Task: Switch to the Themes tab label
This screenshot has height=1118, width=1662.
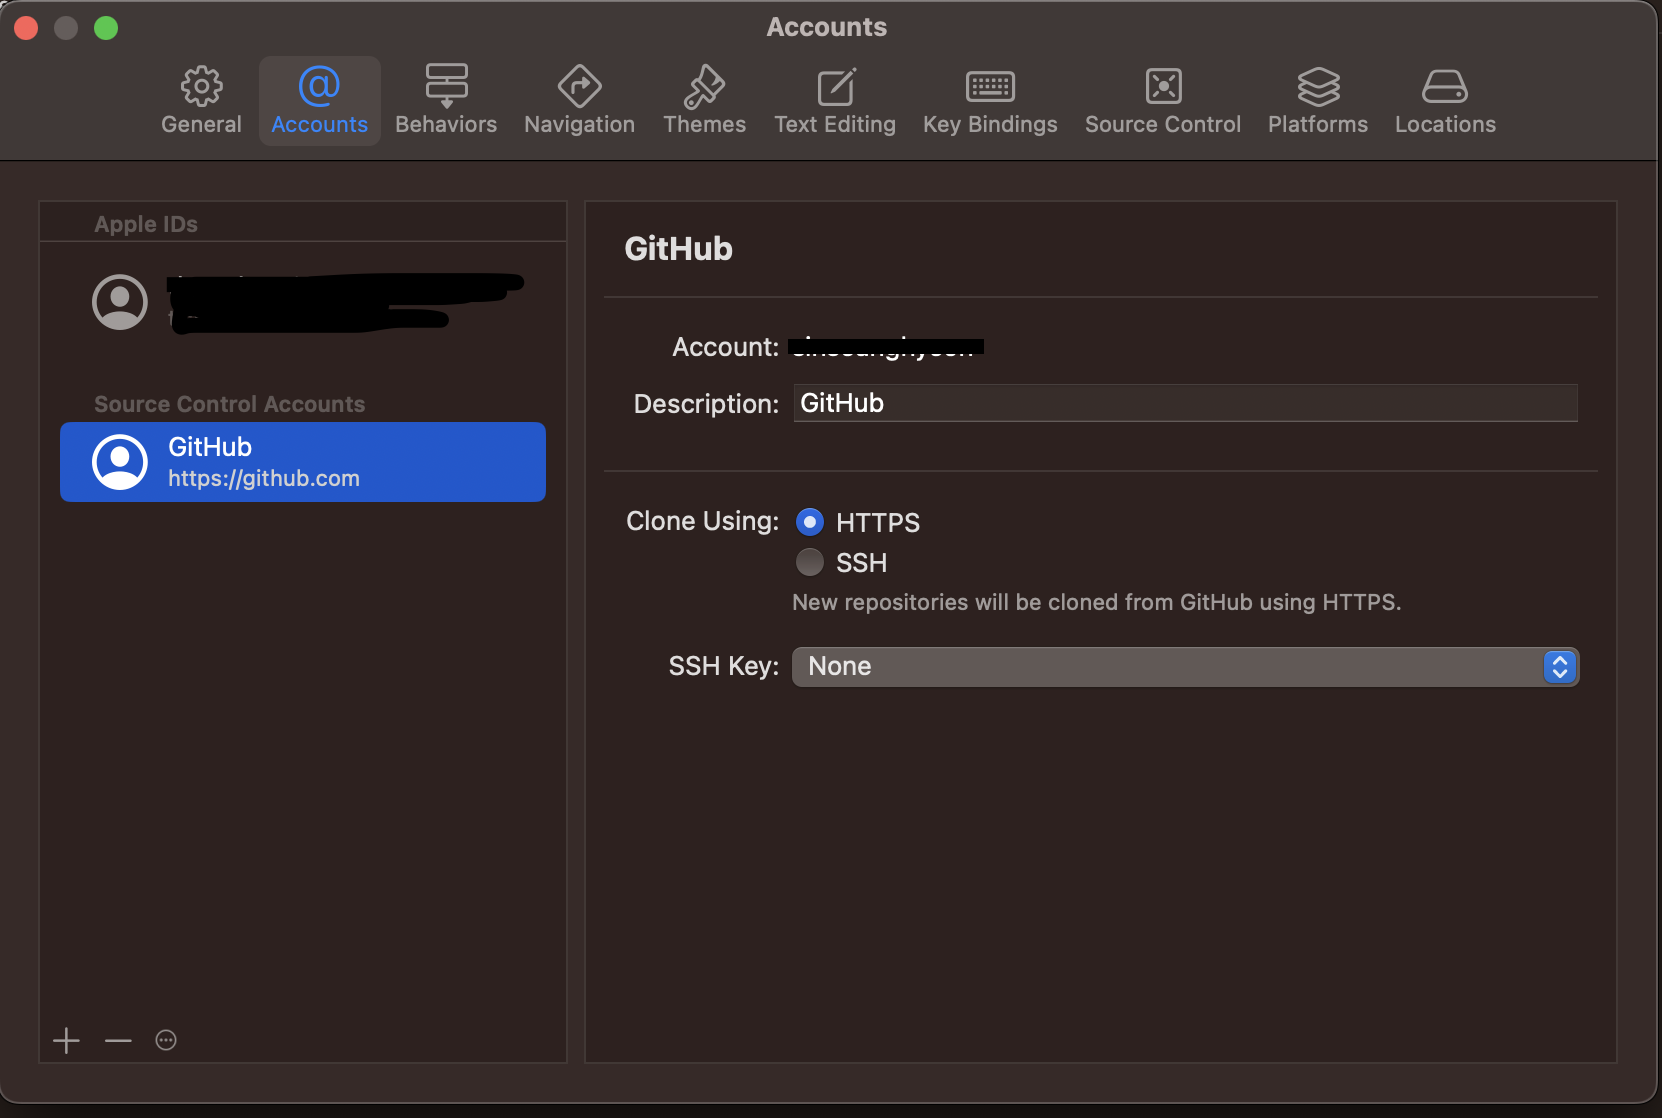Action: 705,124
